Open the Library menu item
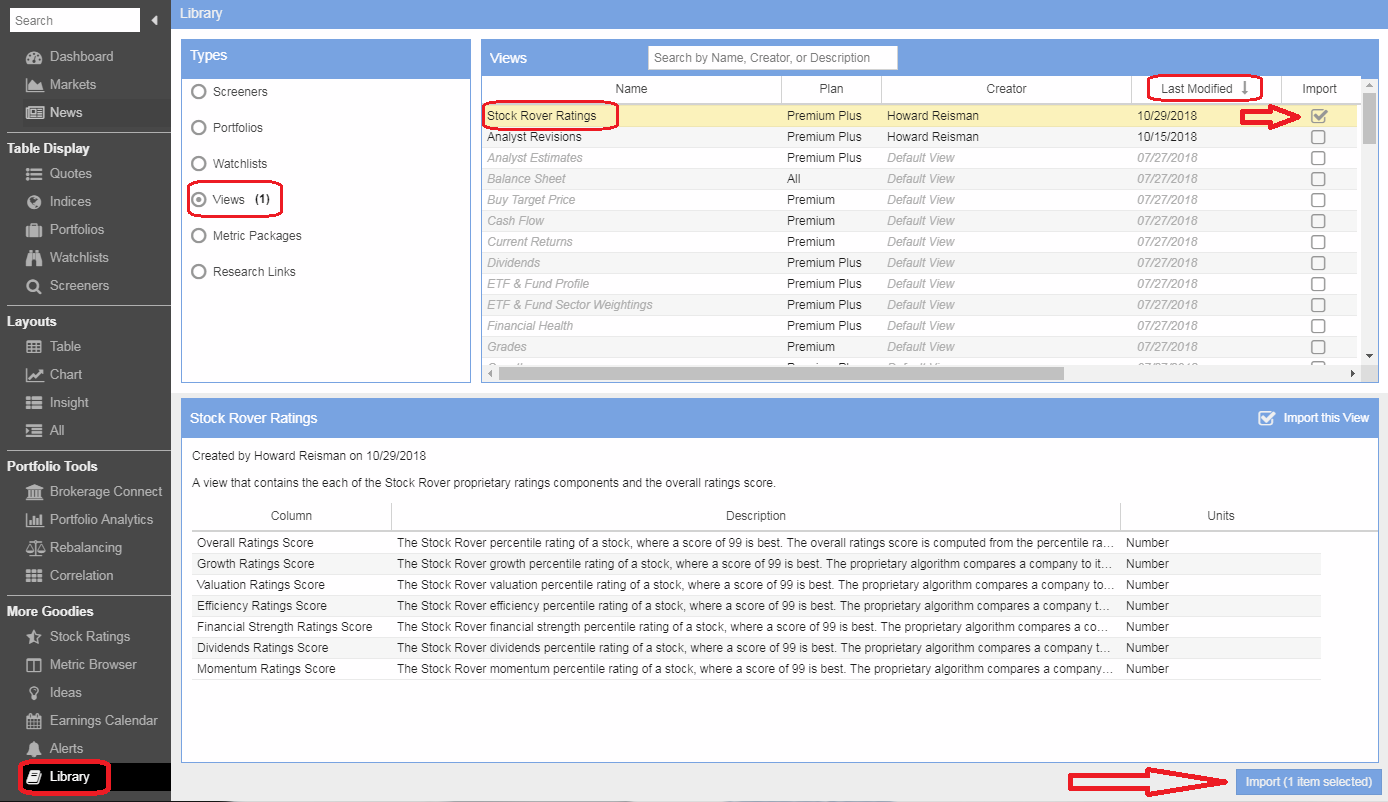The height and width of the screenshot is (802, 1388). tap(69, 777)
